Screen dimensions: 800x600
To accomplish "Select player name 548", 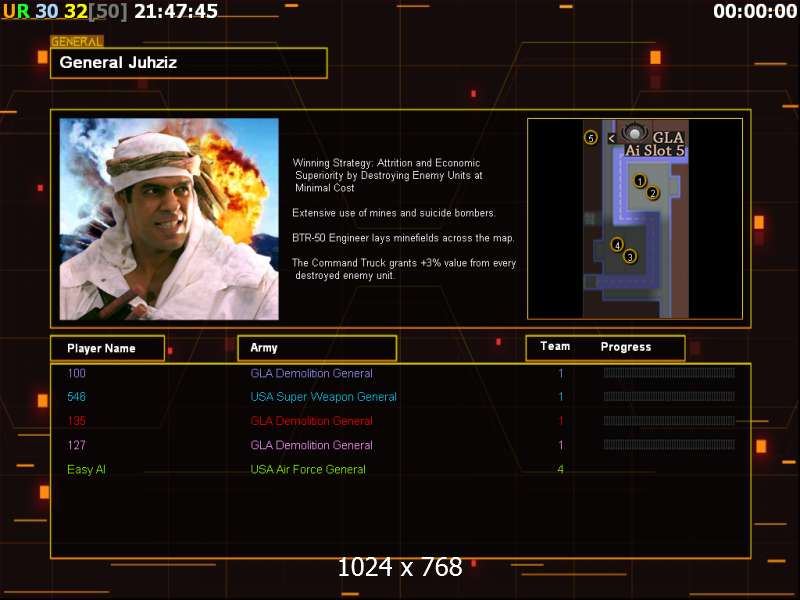I will click(77, 397).
